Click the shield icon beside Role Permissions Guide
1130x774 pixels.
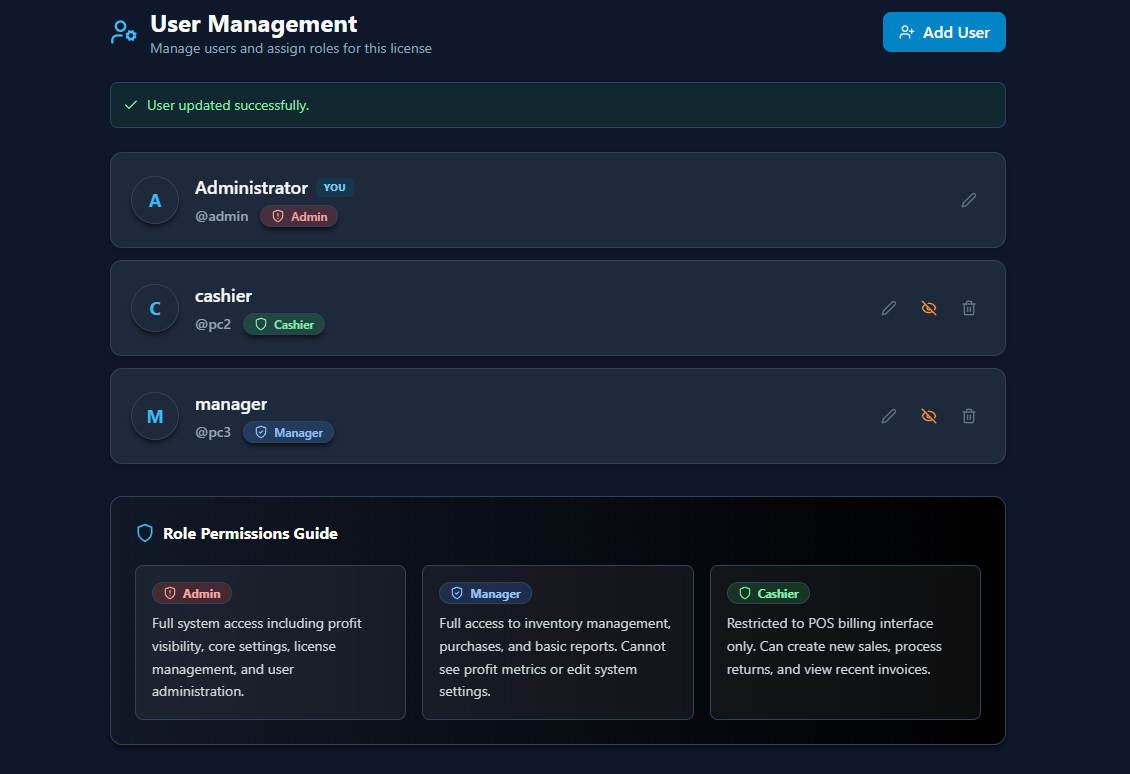point(145,533)
